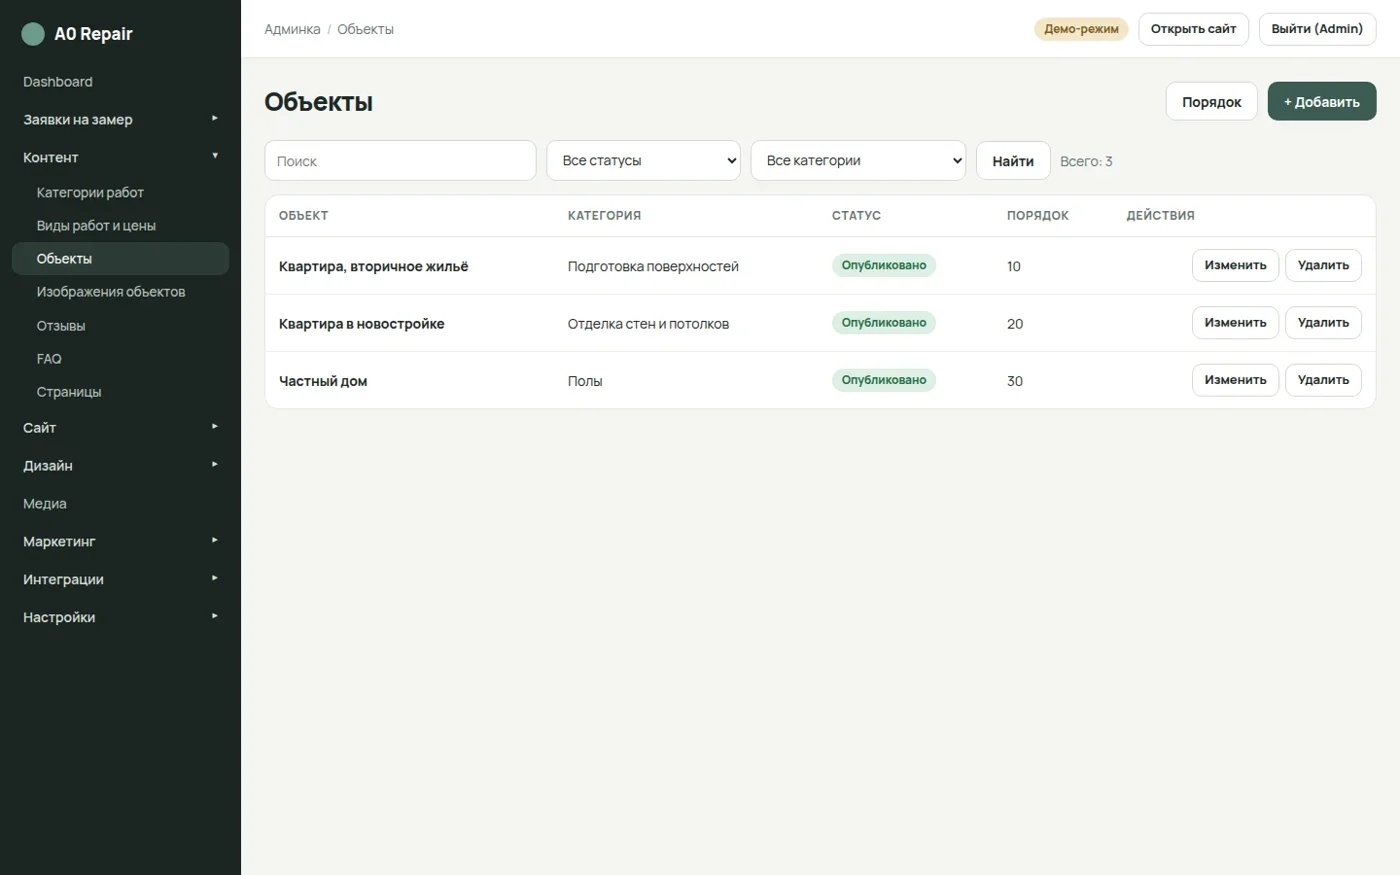The image size is (1400, 875).
Task: Expand the Маркетинг sidebar group
Action: [x=120, y=541]
